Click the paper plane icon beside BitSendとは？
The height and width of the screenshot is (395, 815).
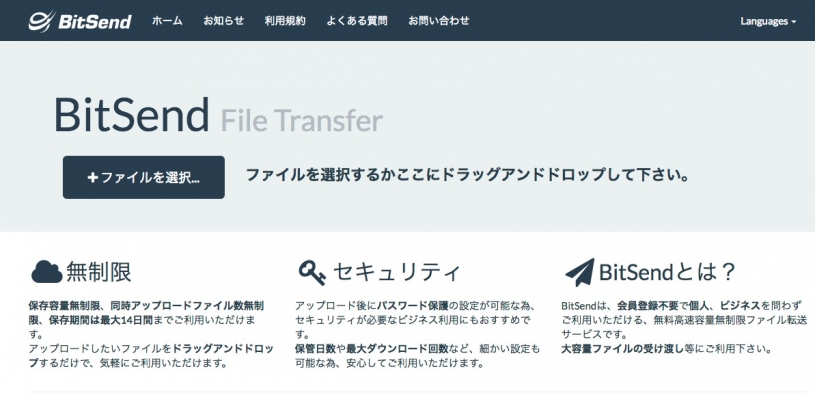(579, 272)
